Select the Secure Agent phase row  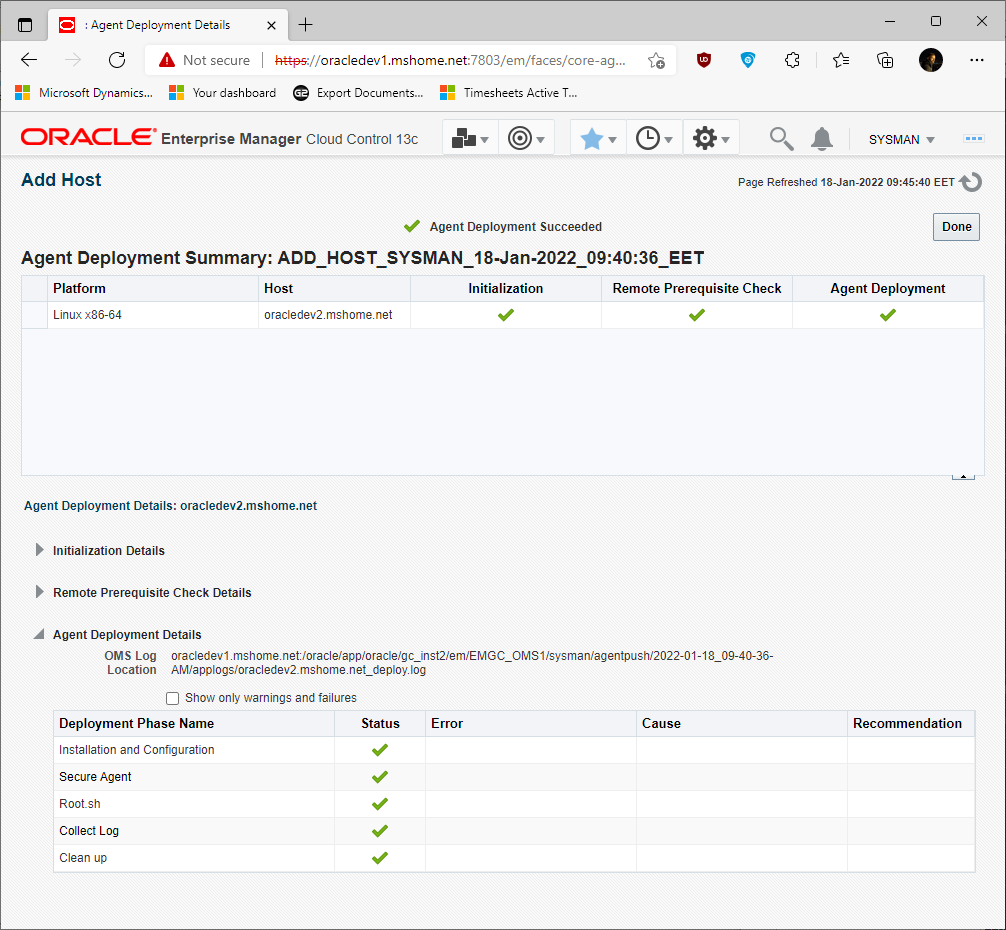click(x=514, y=777)
